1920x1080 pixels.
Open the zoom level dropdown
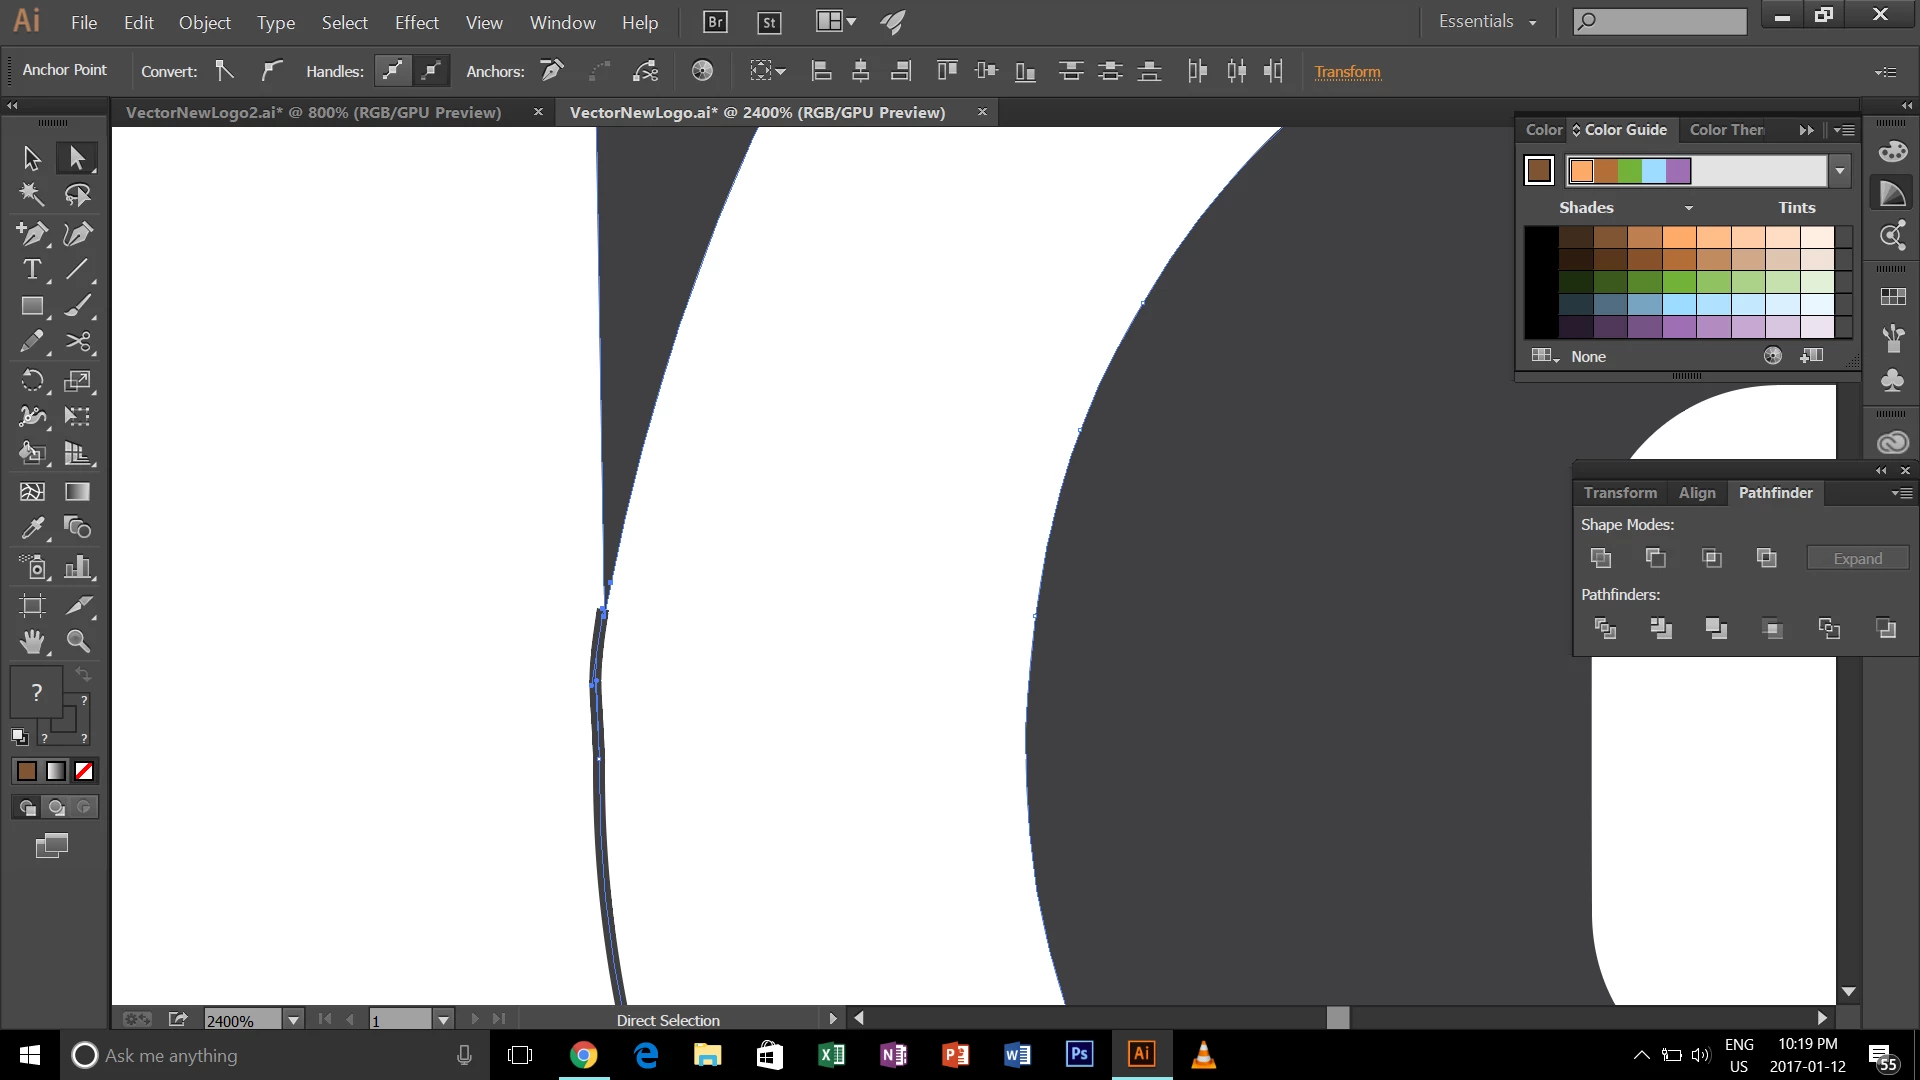click(x=293, y=1020)
